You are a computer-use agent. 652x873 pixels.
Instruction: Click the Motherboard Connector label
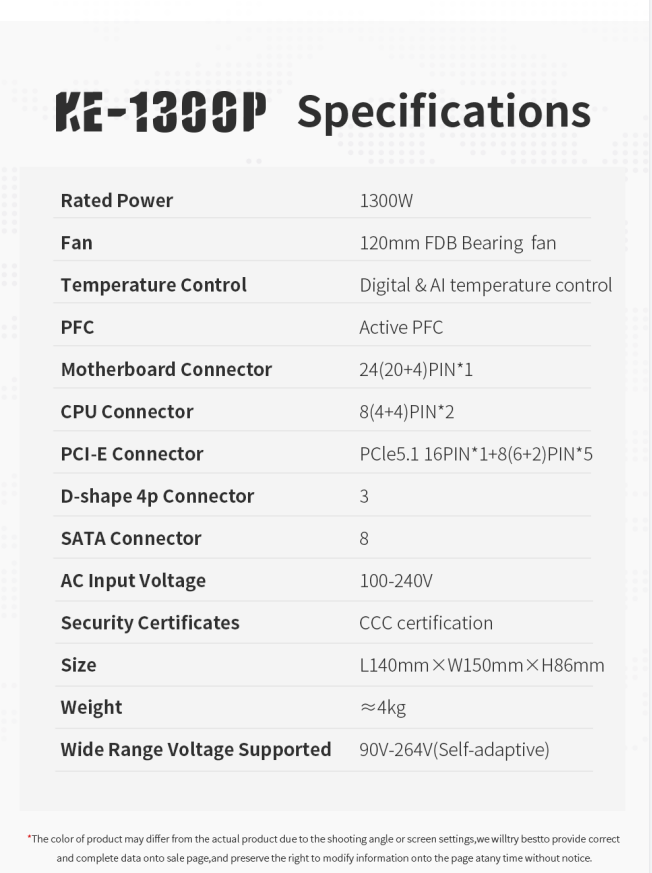(x=166, y=370)
